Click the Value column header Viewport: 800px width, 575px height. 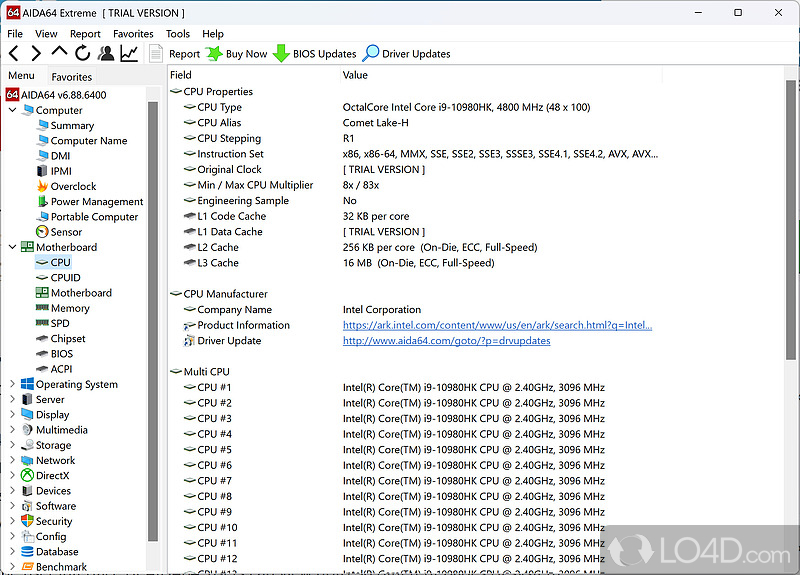(355, 75)
